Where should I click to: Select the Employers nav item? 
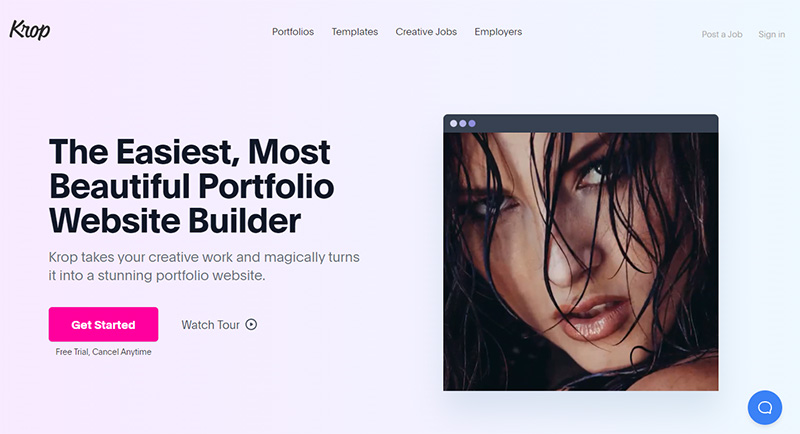click(498, 32)
